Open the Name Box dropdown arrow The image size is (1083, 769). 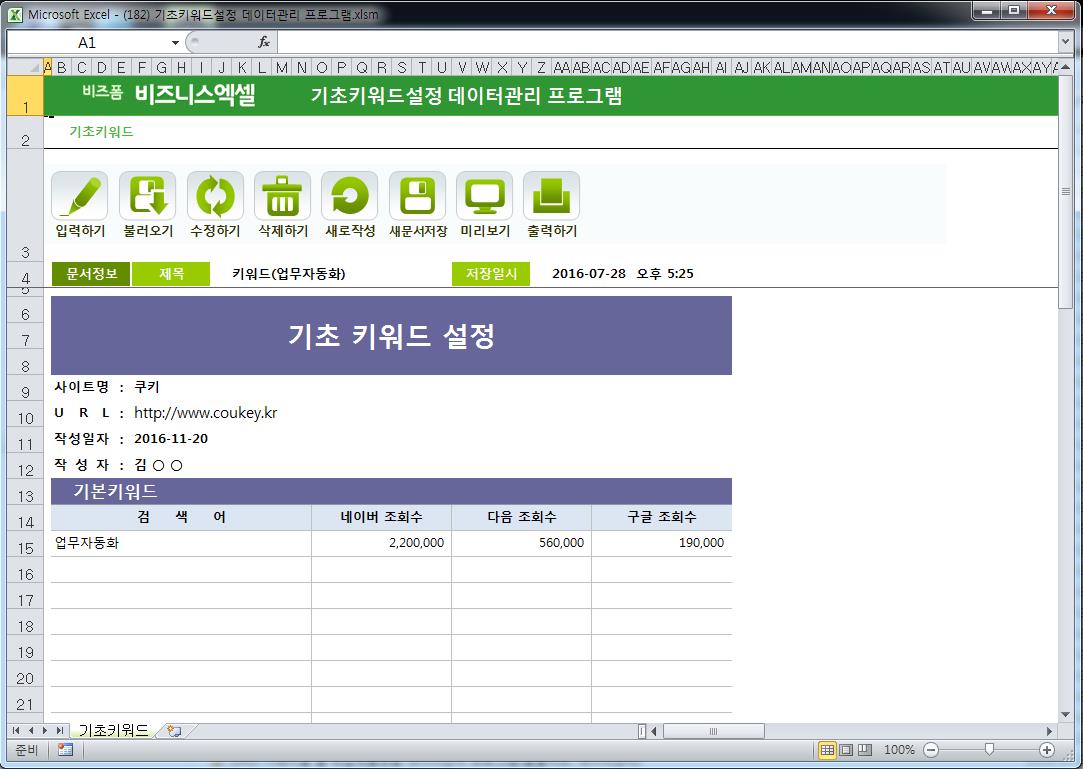(x=175, y=42)
